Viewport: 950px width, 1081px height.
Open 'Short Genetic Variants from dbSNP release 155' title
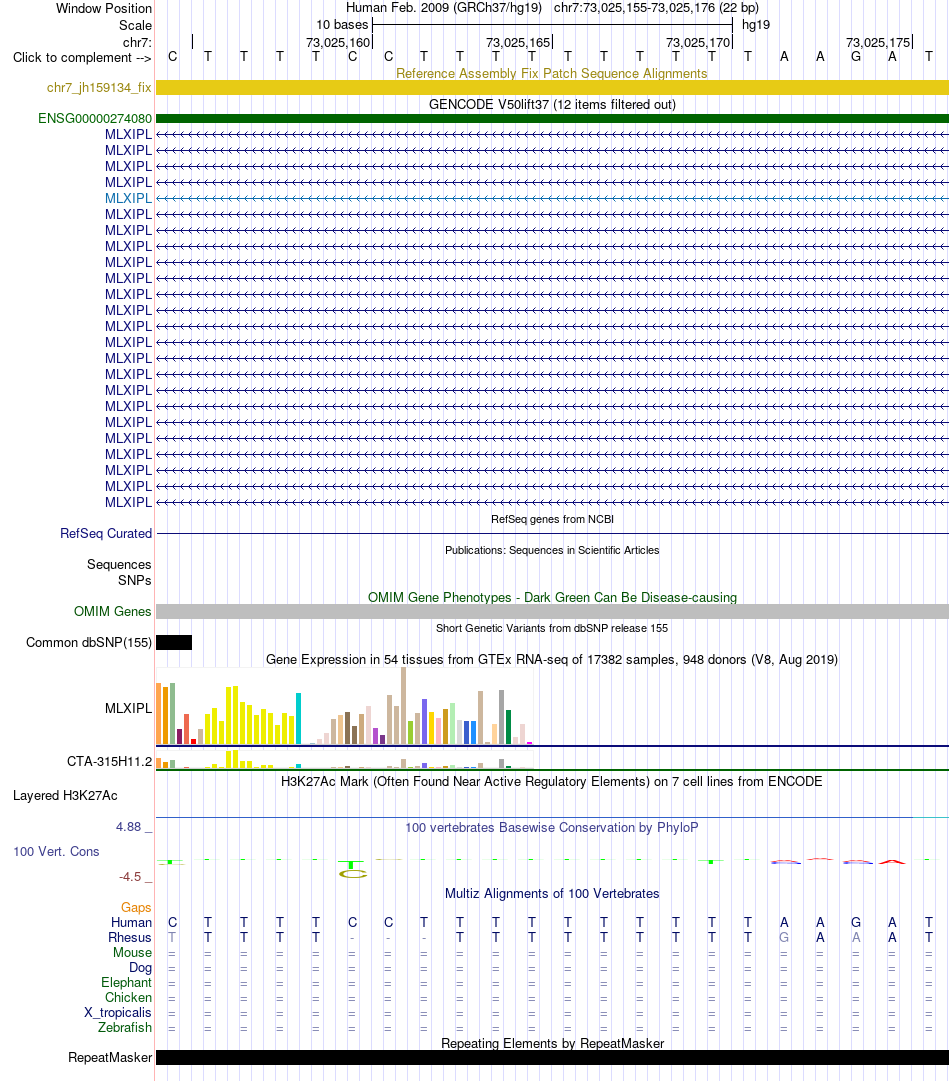click(x=552, y=628)
